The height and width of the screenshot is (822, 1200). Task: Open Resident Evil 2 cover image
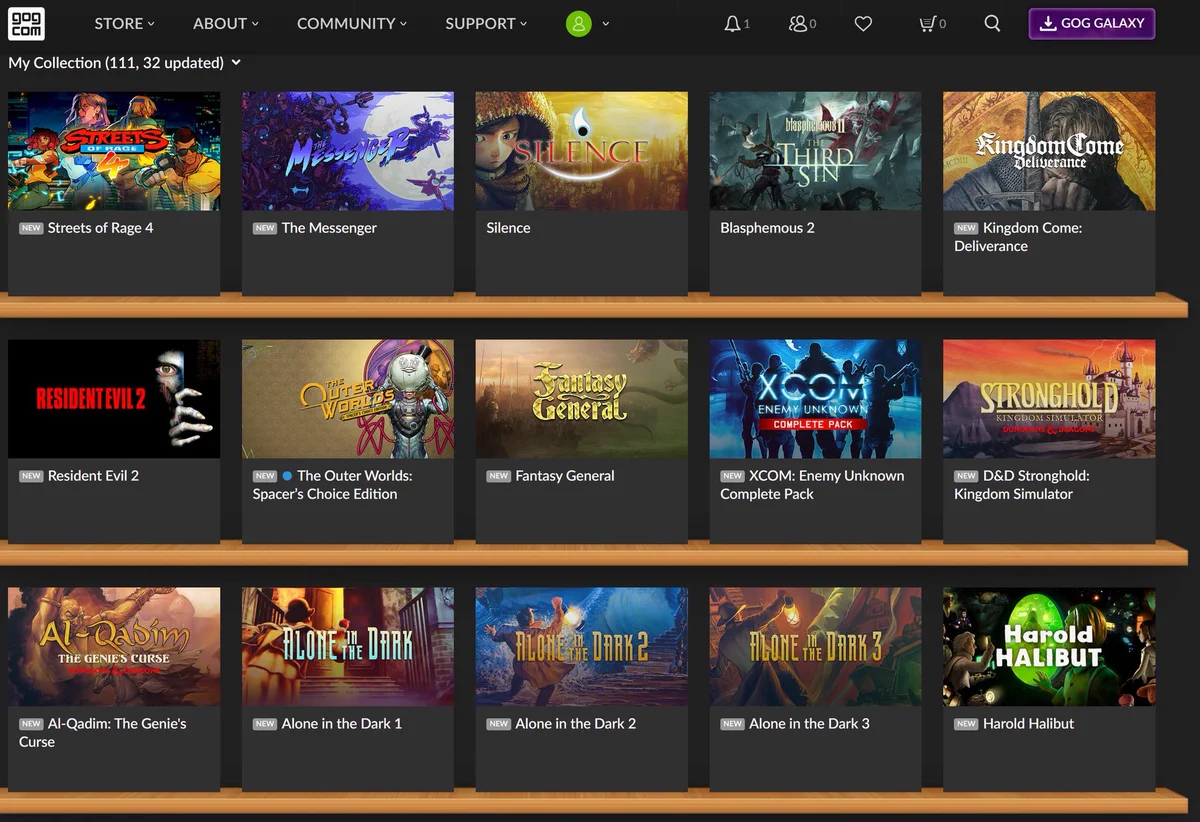point(114,399)
